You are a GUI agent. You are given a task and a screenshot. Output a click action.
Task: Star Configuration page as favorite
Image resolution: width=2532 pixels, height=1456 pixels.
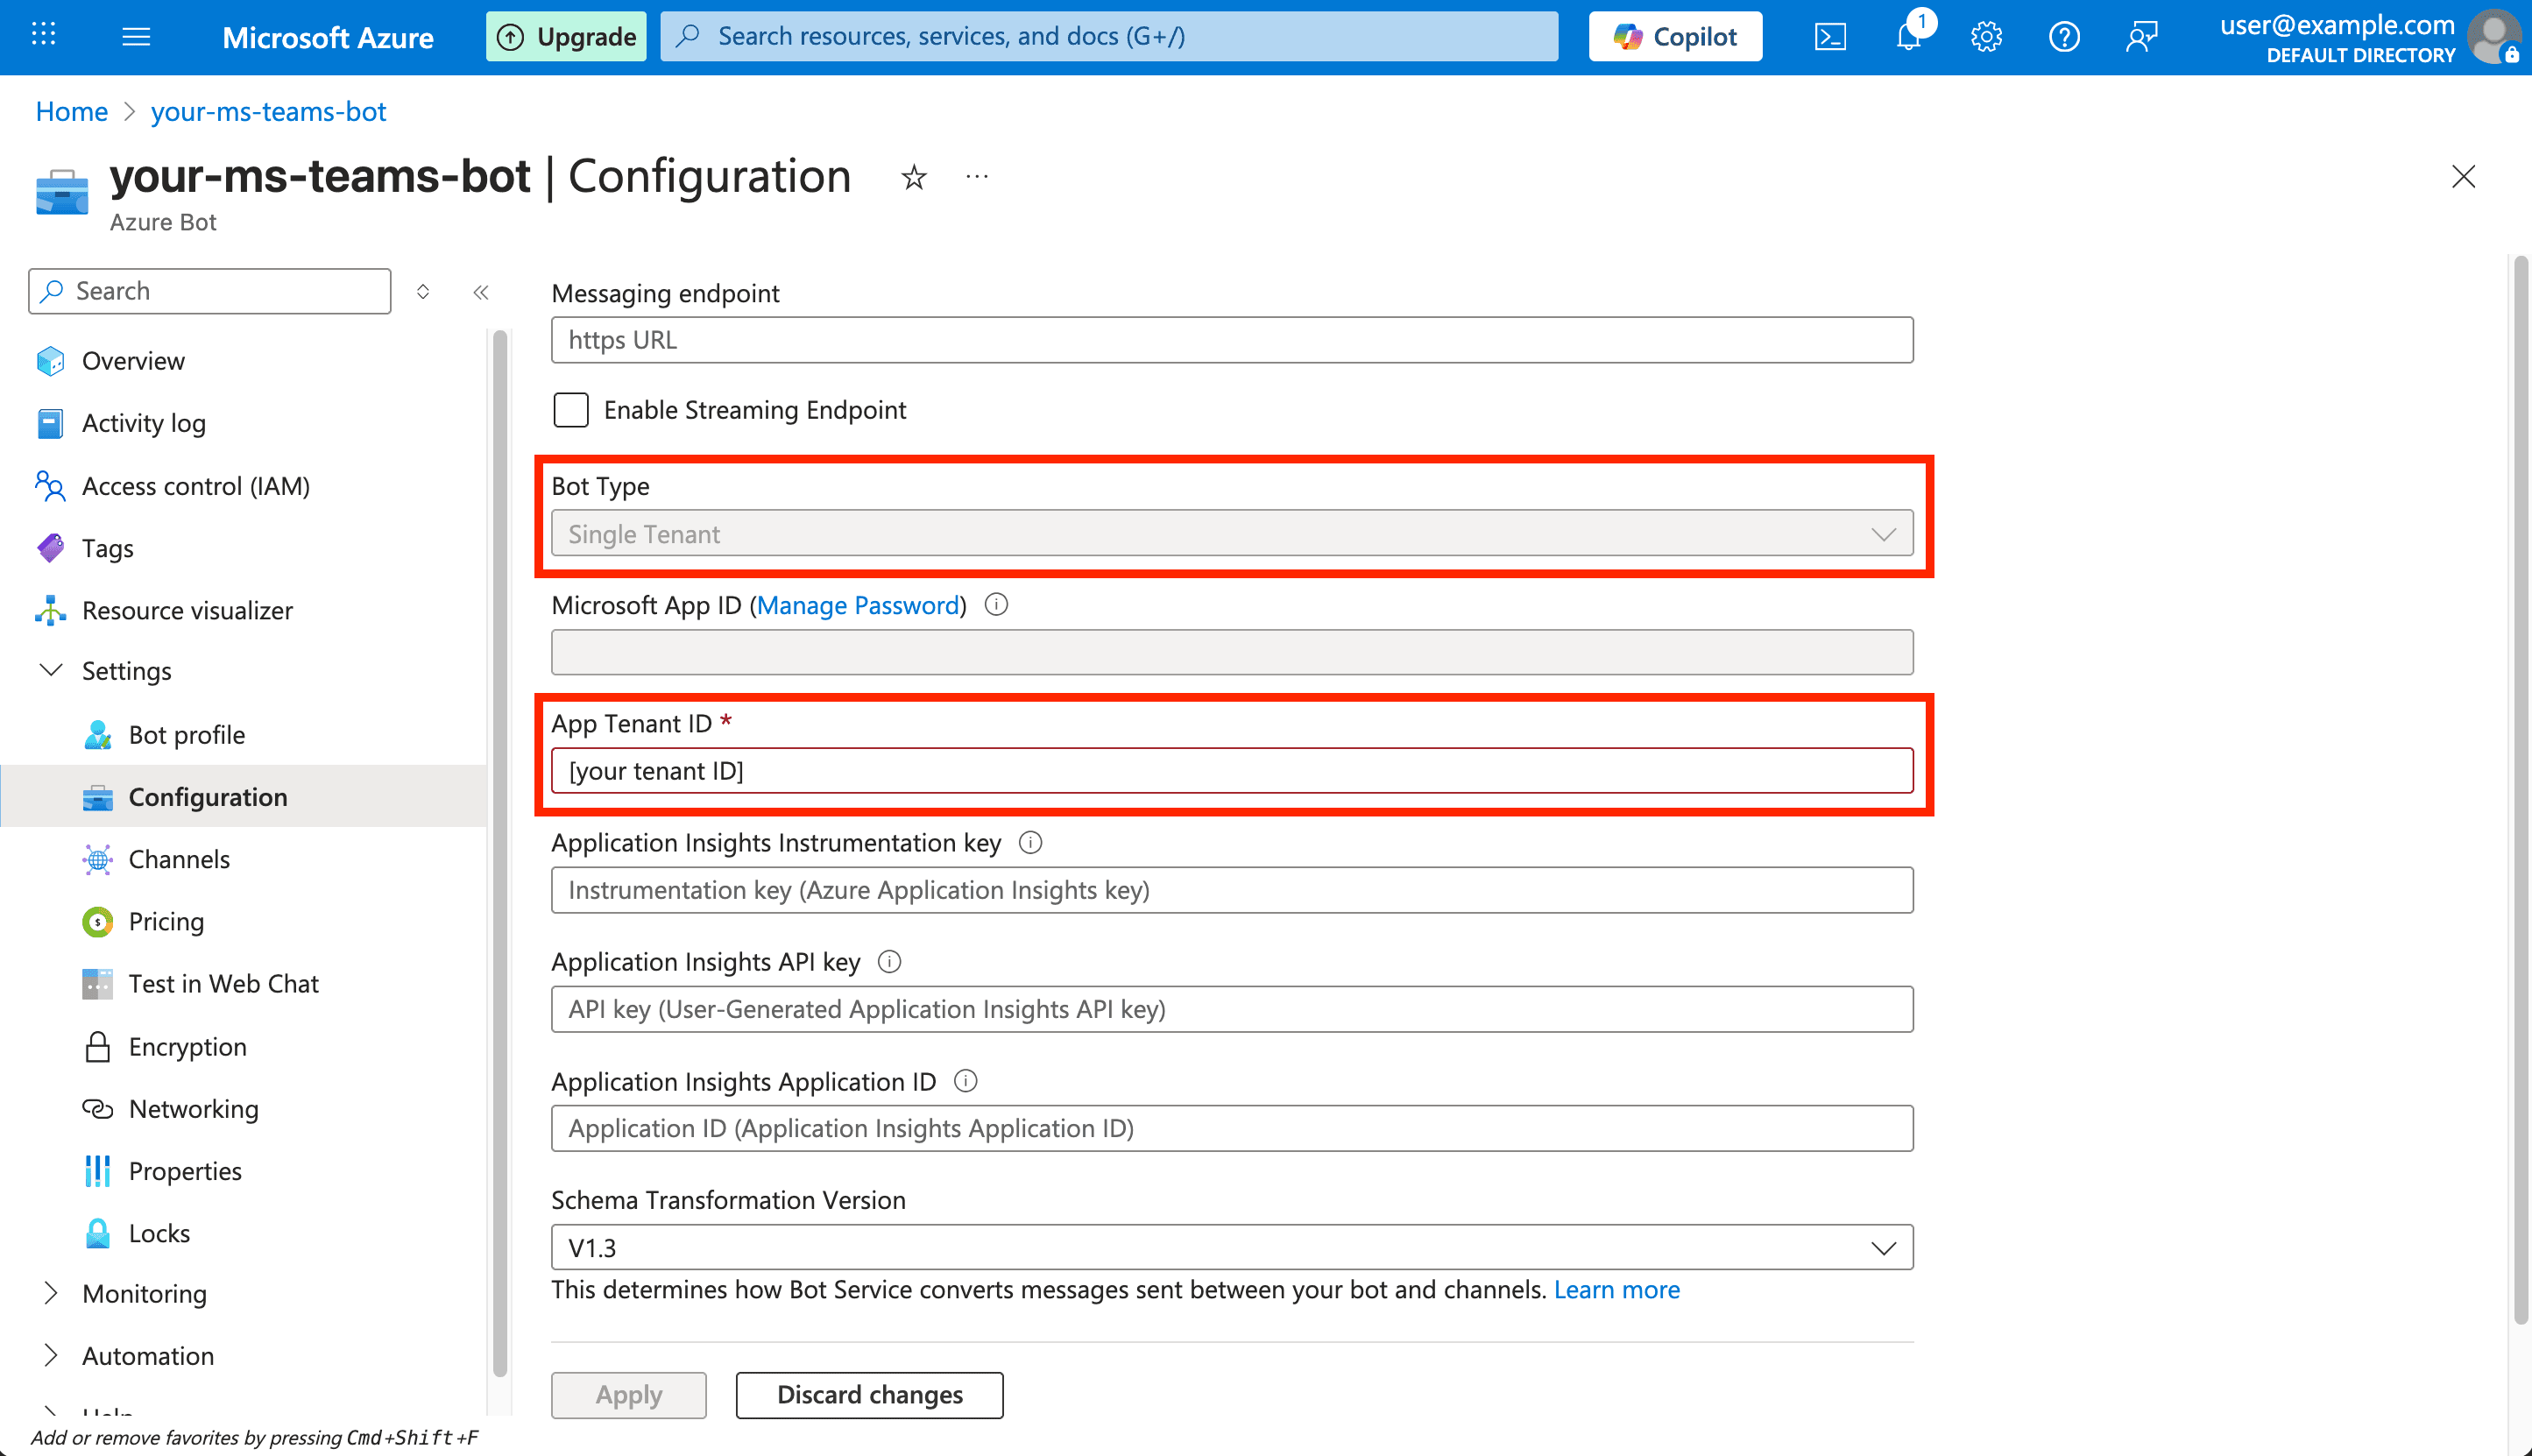(913, 177)
